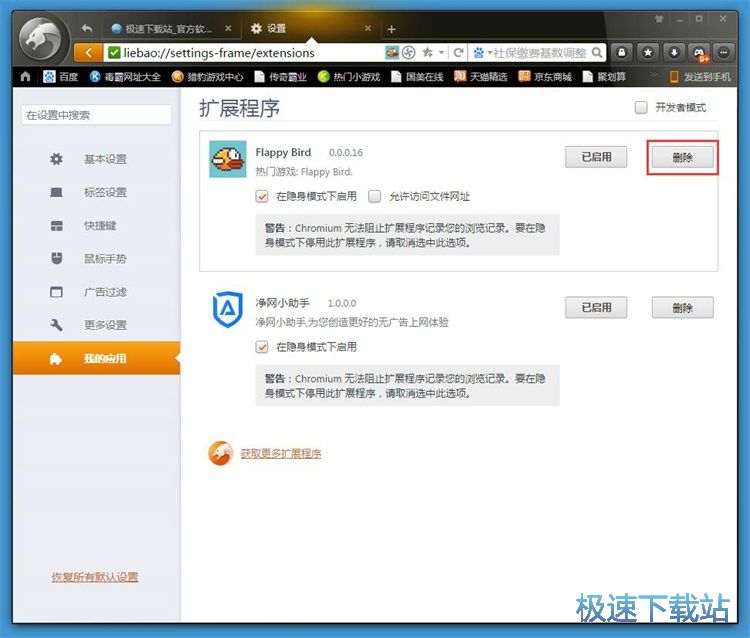750x638 pixels.
Task: Click the Flappy Bird version text 0.0.0.16
Action: pos(345,153)
